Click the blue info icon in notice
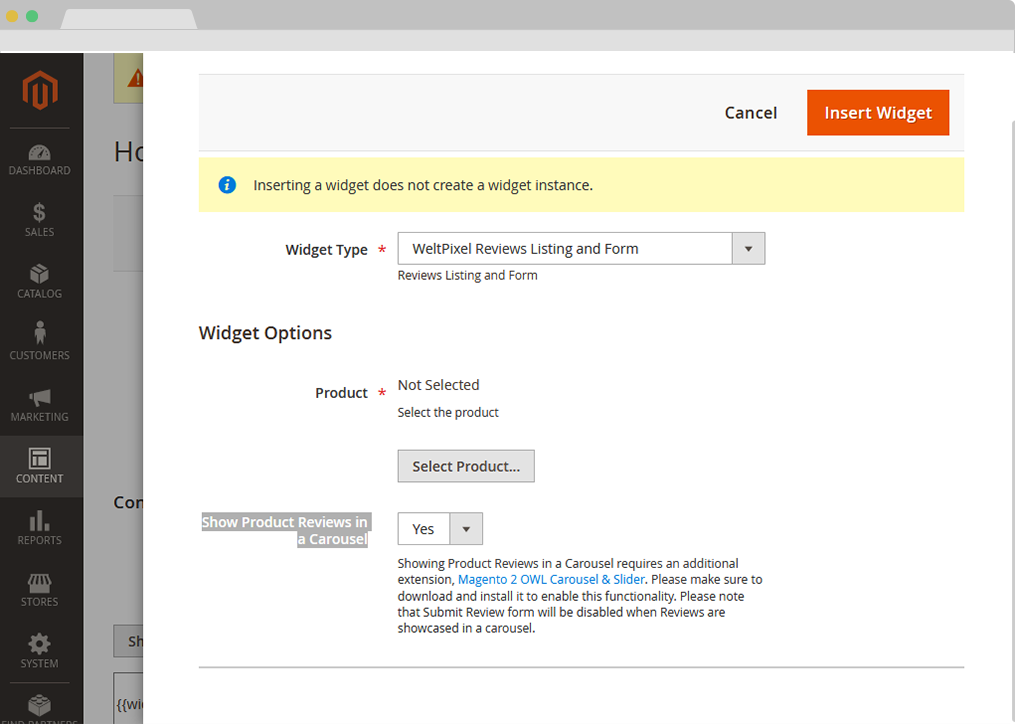 tap(227, 185)
